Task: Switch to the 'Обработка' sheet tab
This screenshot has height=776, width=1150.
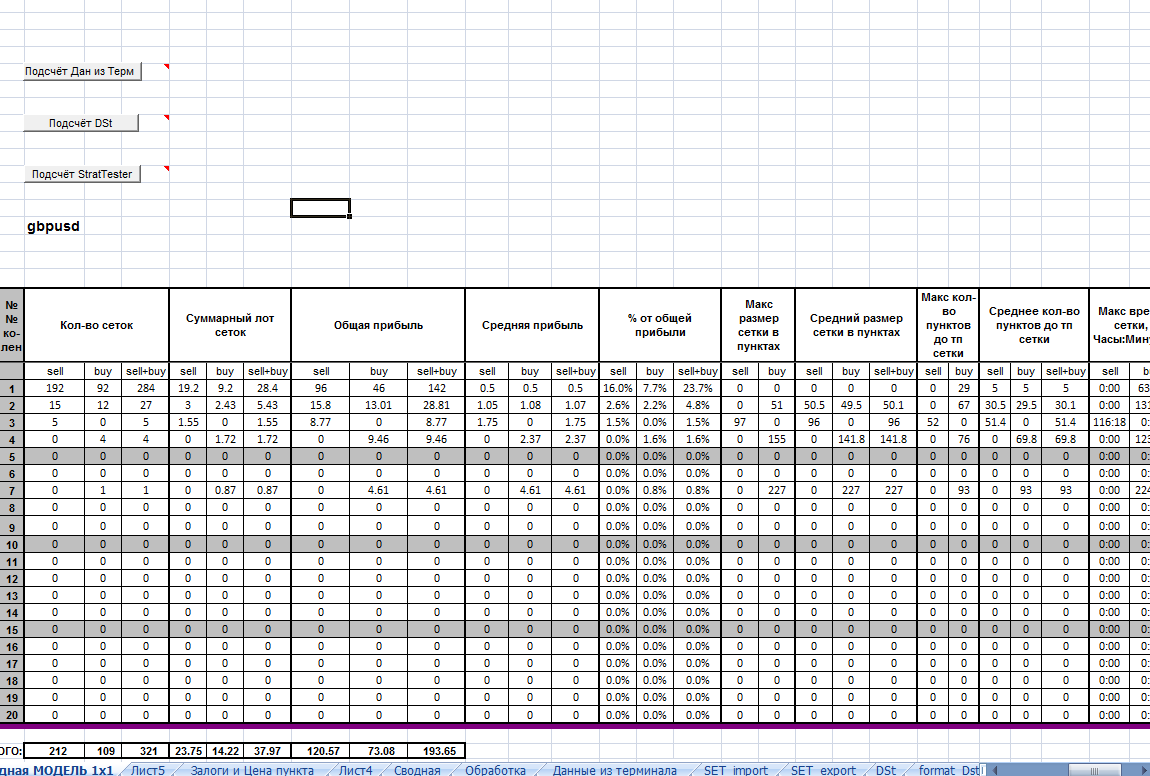Action: coord(496,769)
